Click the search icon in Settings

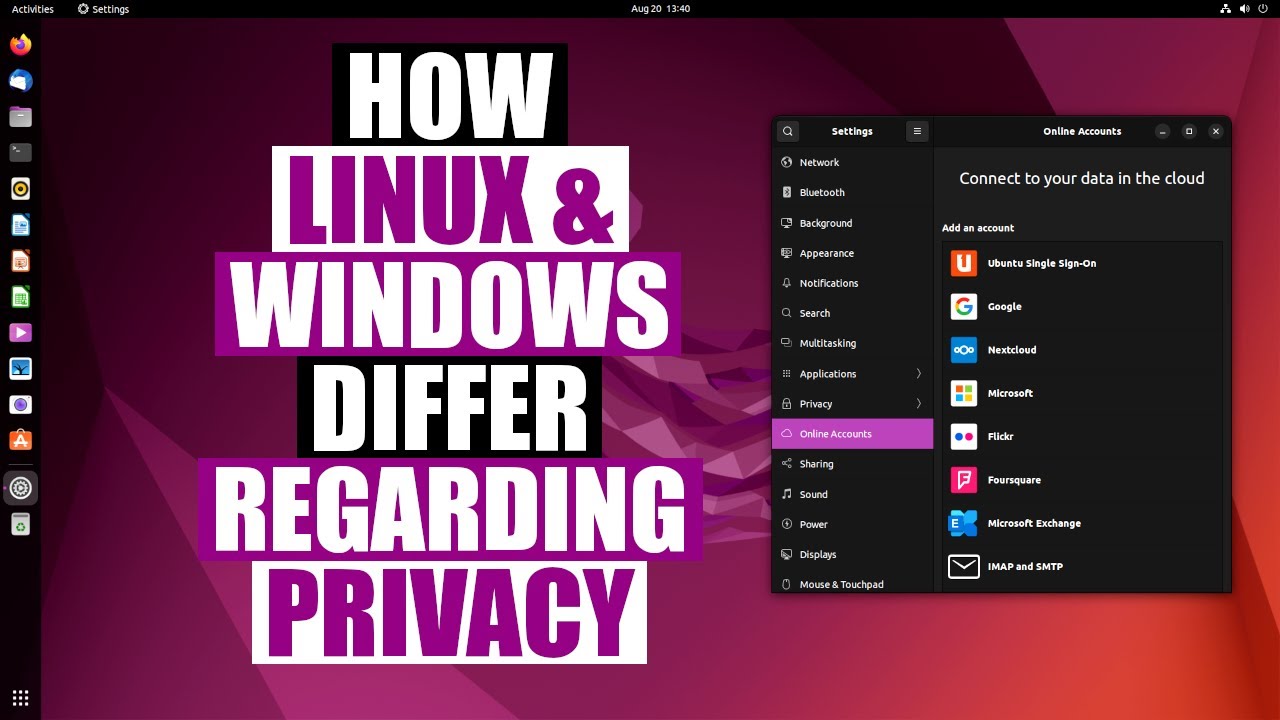(788, 131)
